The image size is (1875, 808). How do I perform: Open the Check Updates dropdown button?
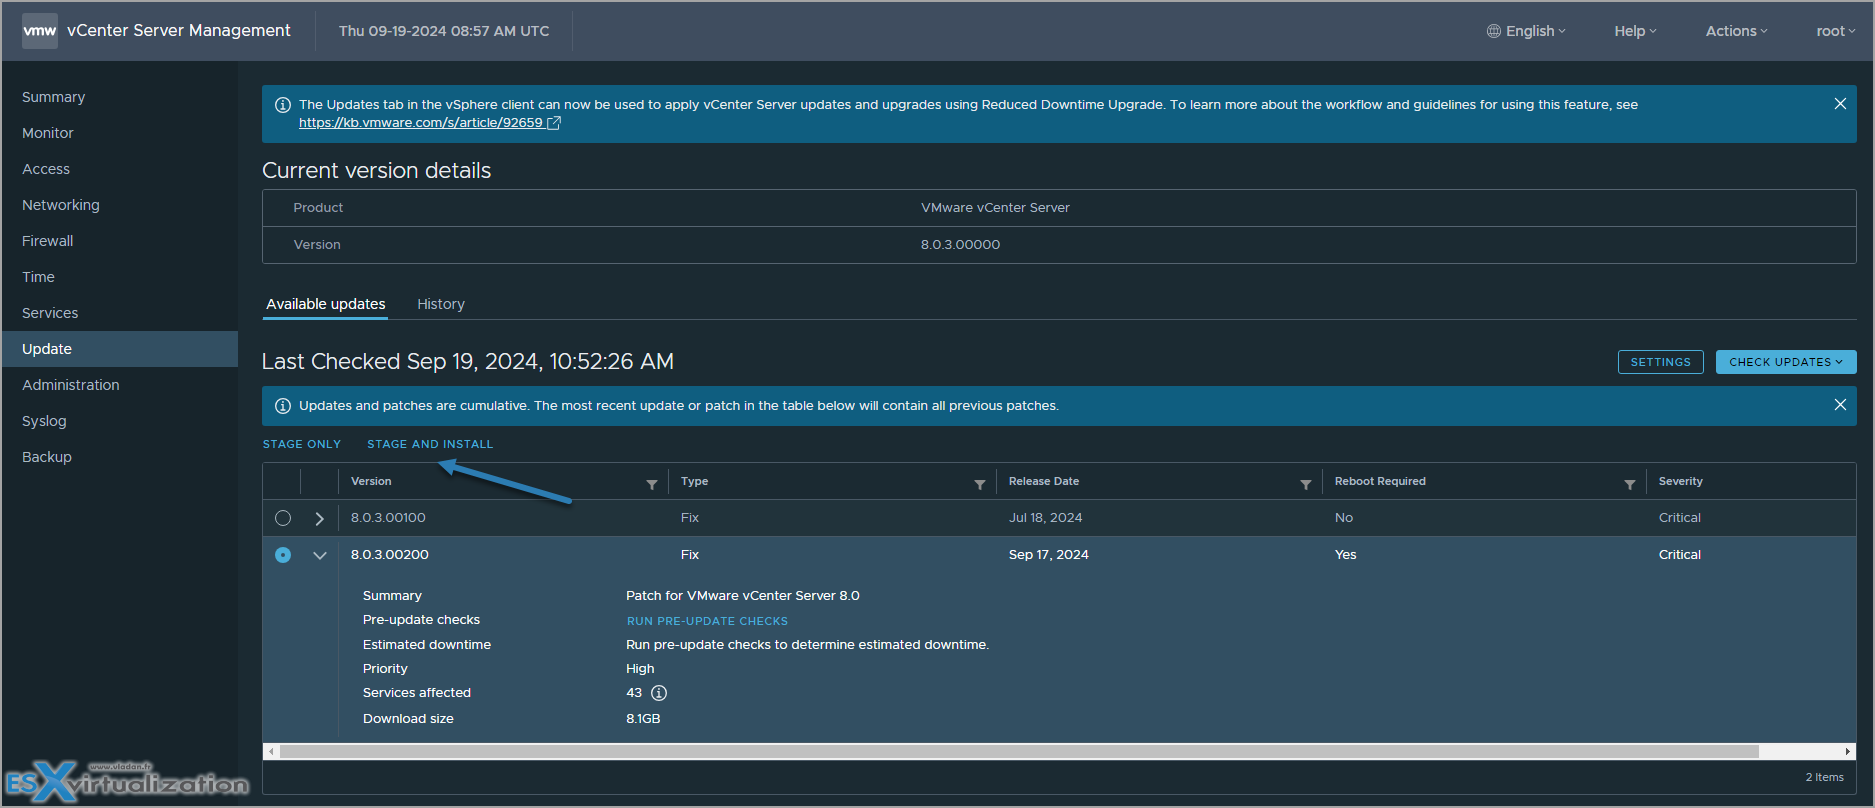pos(1786,362)
